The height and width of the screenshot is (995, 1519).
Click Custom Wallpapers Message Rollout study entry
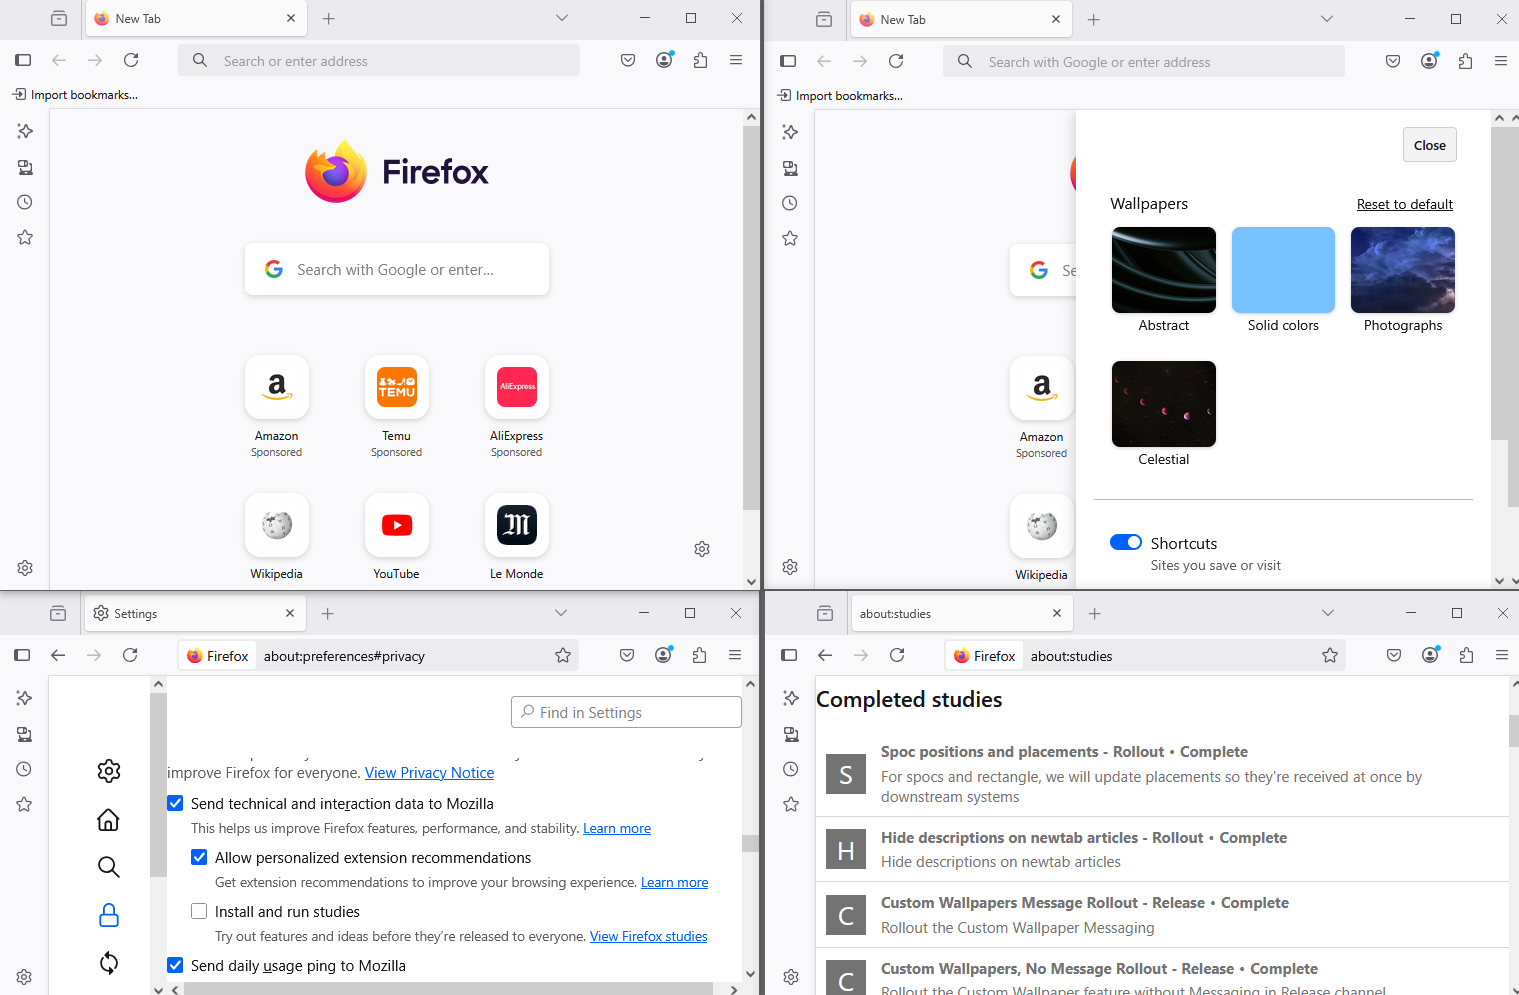tap(1161, 914)
